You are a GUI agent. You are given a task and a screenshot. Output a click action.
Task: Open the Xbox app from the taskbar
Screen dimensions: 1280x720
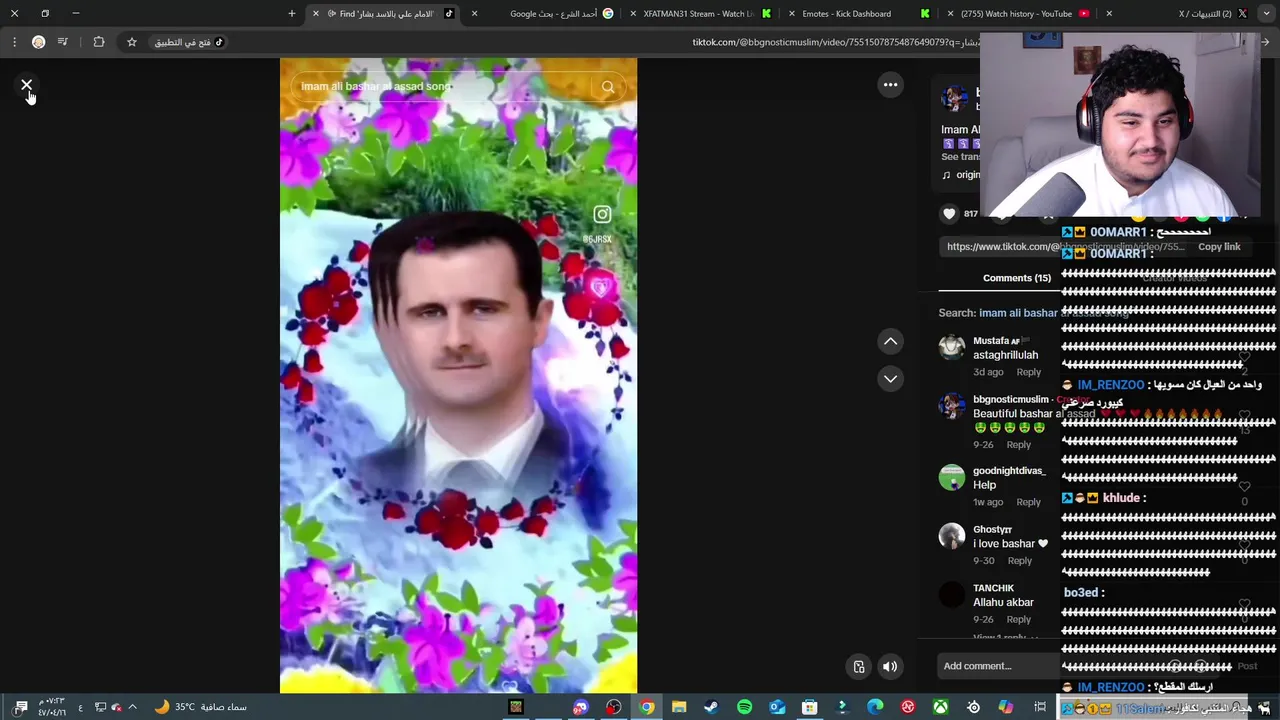click(x=940, y=707)
